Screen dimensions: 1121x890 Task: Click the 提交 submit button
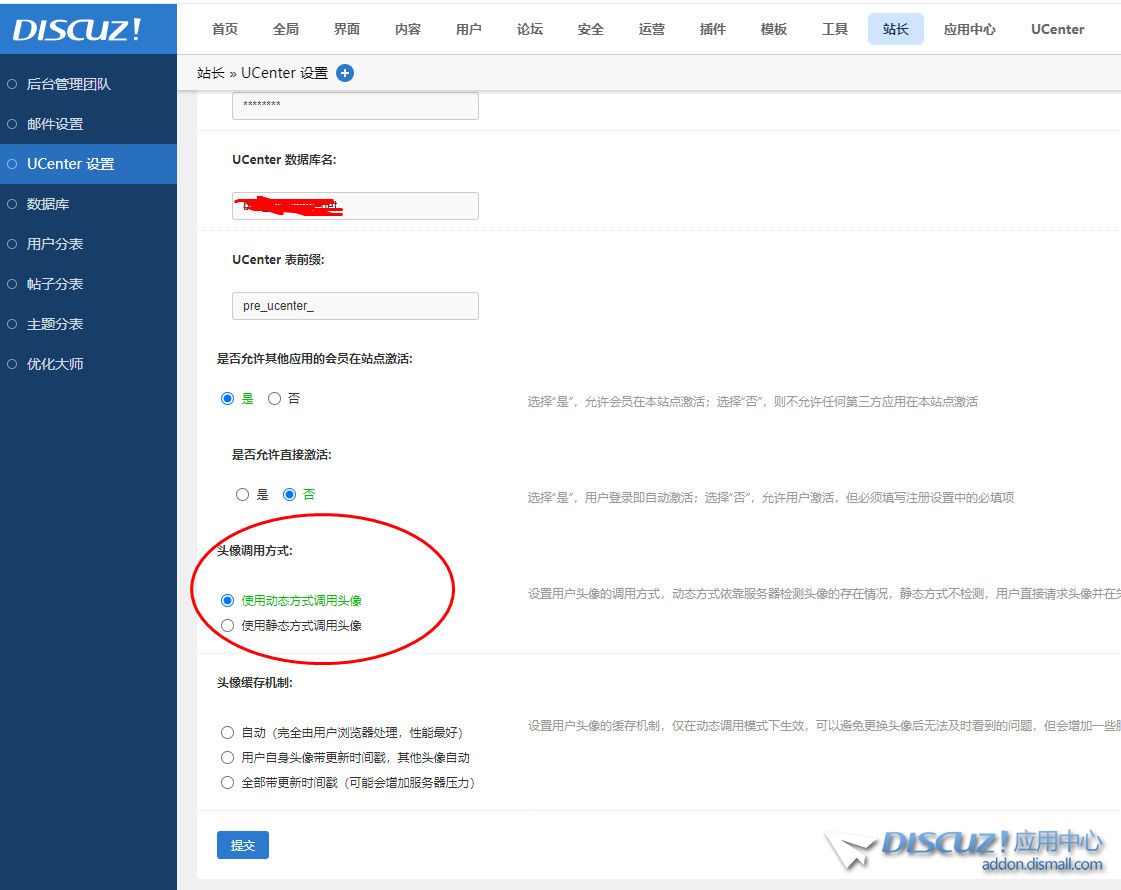[243, 845]
